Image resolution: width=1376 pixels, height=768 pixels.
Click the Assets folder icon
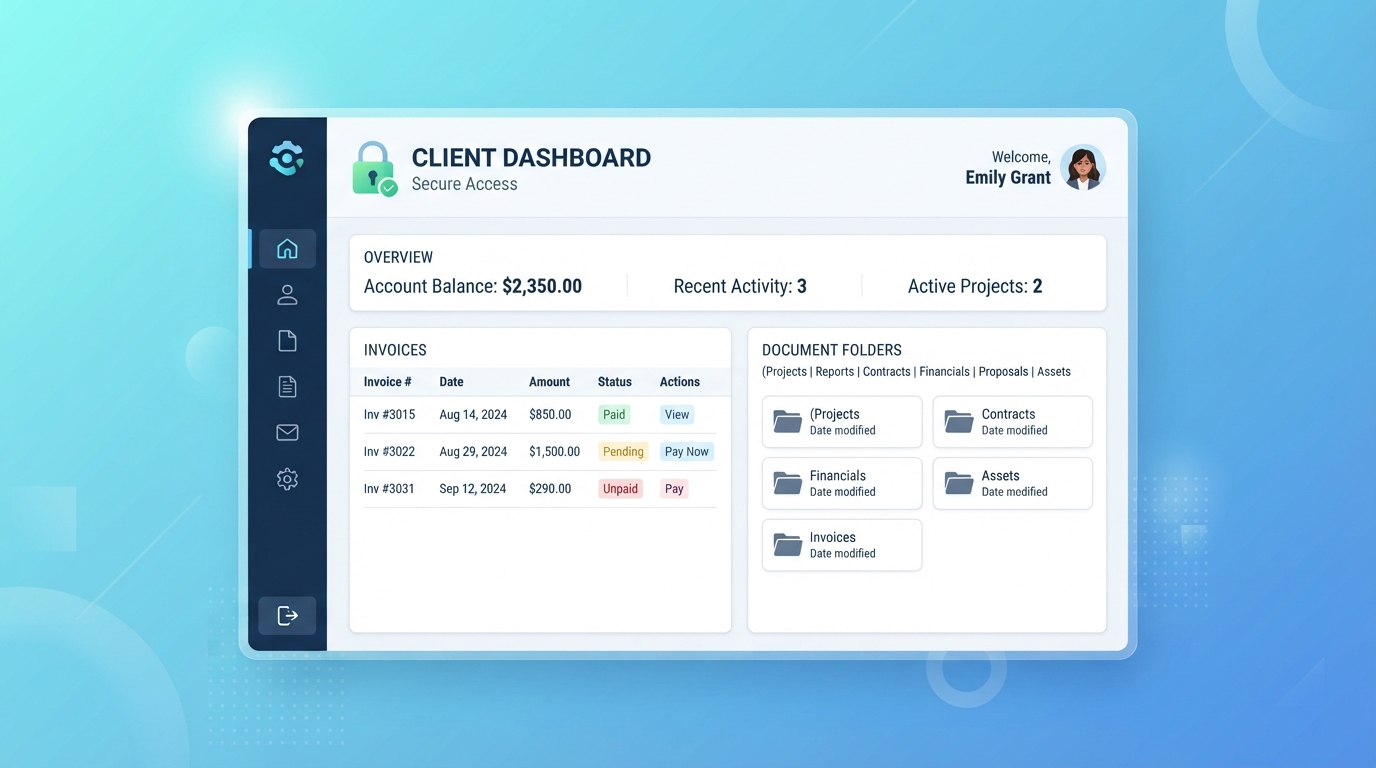pyautogui.click(x=959, y=483)
